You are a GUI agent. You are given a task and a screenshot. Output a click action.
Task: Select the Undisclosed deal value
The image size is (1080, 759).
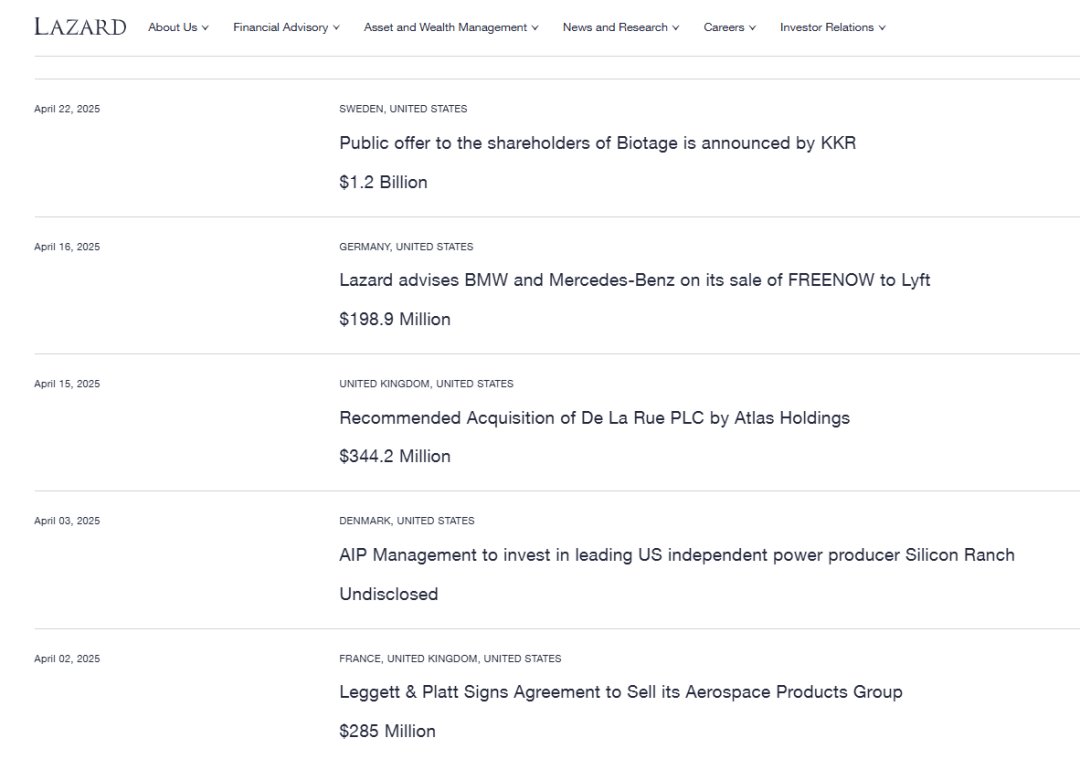(x=388, y=594)
